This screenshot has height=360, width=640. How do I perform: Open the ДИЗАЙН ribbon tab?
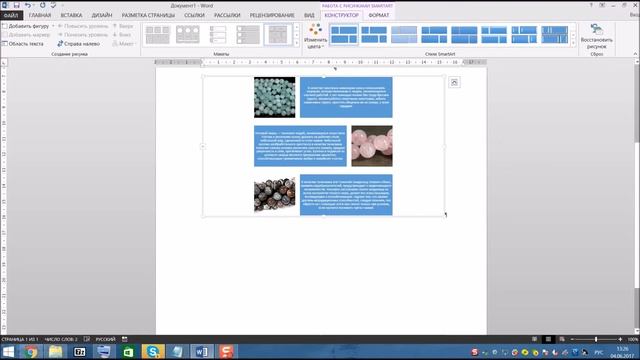102,16
